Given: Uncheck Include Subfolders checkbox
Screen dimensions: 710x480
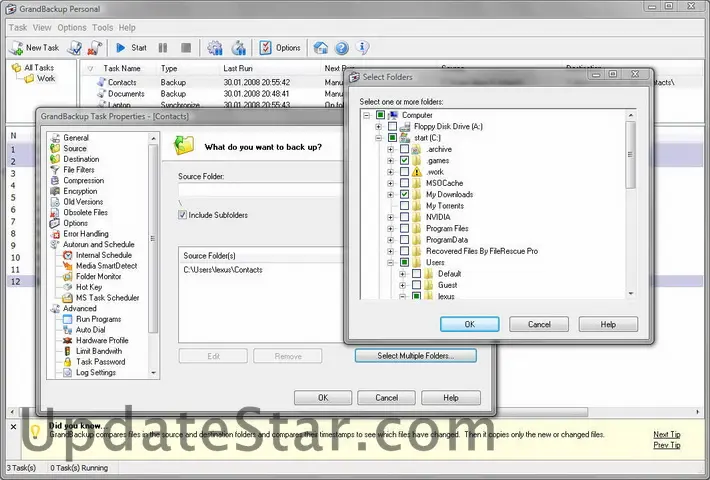Looking at the screenshot, I should pos(183,215).
